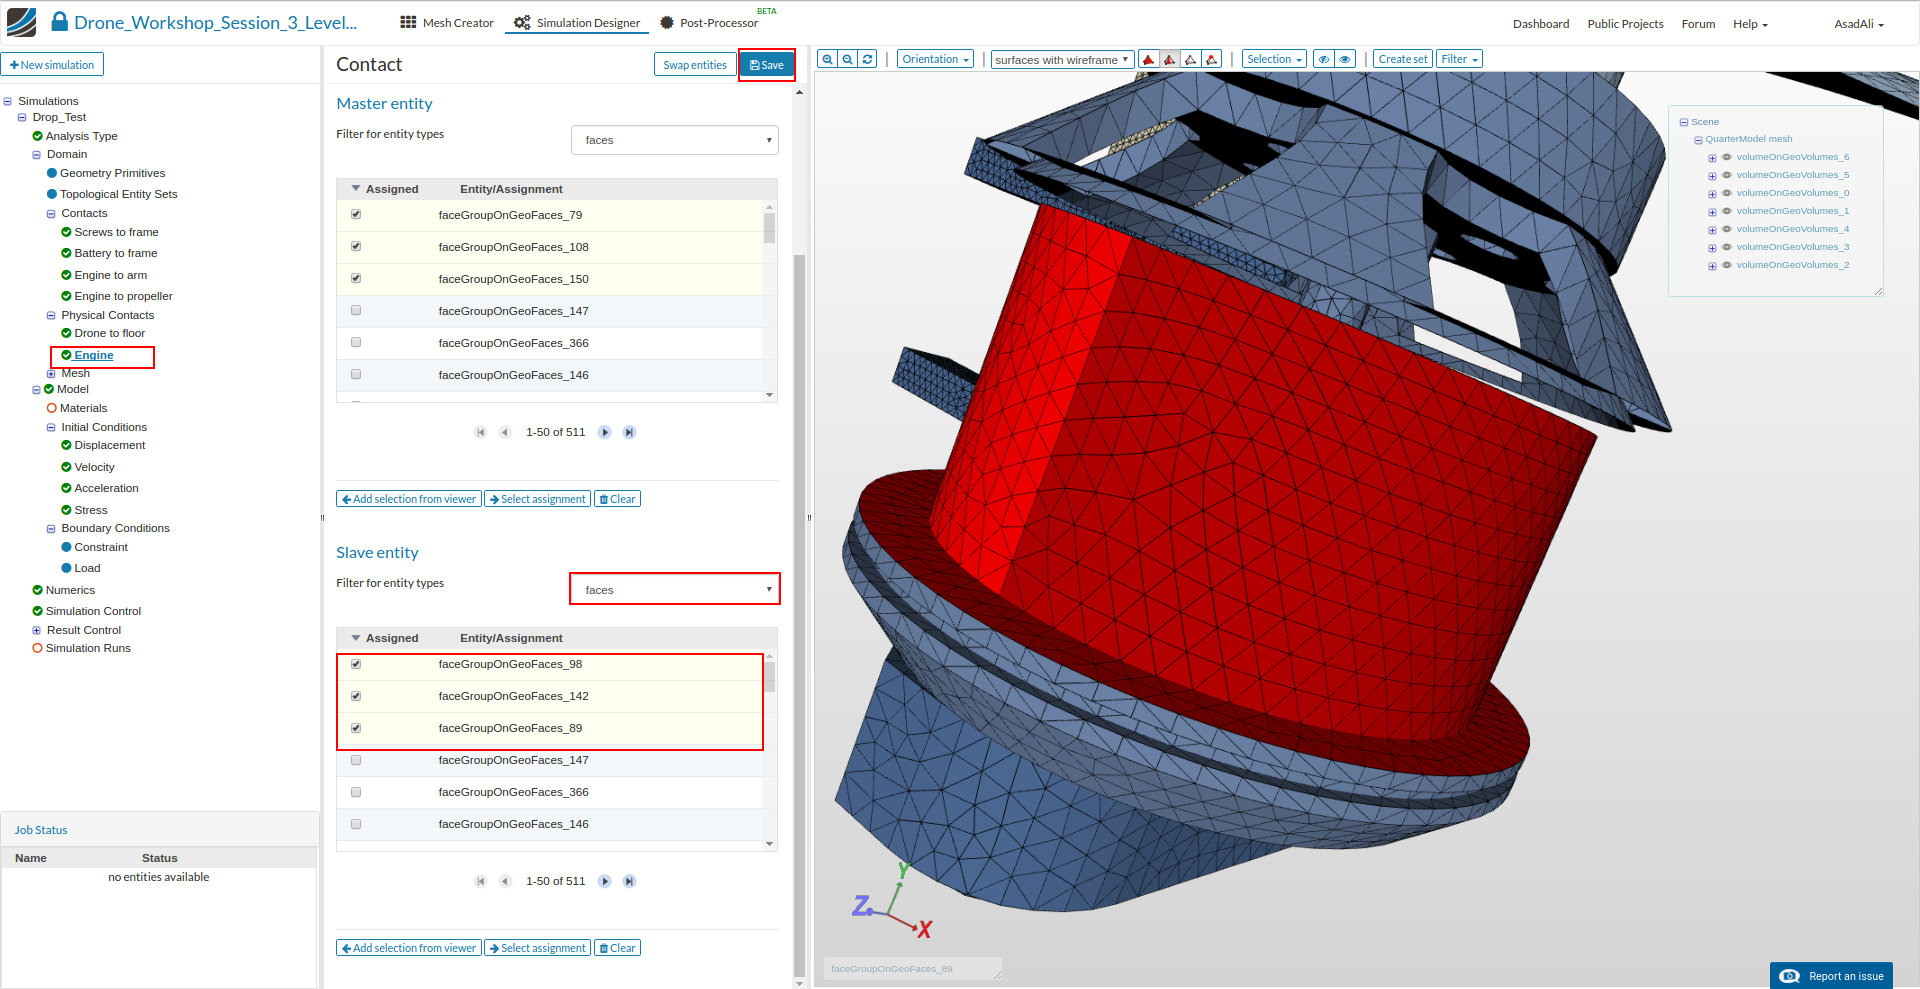This screenshot has height=989, width=1920.
Task: Click the Report an issue camera icon
Action: point(1790,976)
